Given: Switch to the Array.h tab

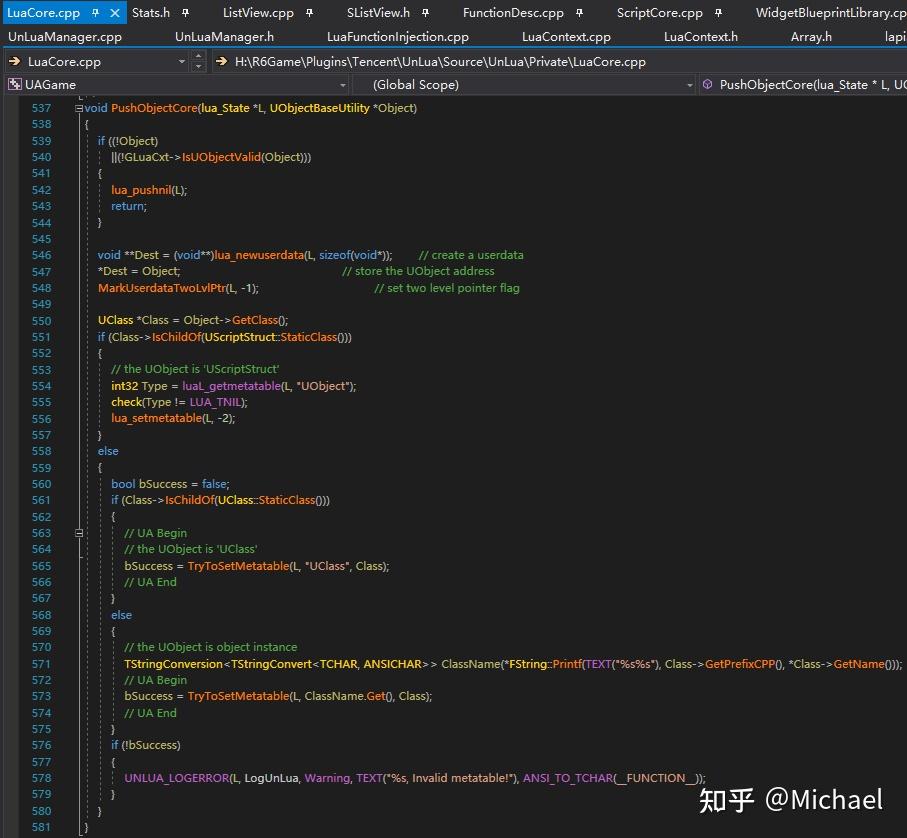Looking at the screenshot, I should coord(811,37).
